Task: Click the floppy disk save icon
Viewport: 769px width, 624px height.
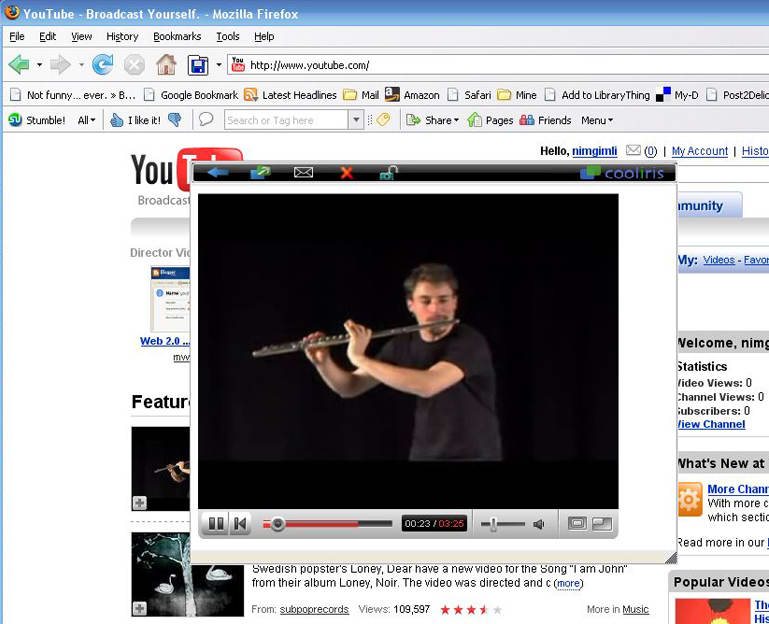Action: pos(198,65)
